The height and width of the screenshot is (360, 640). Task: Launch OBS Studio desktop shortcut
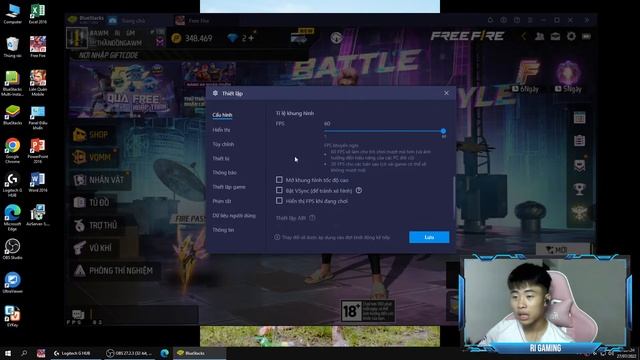(x=13, y=249)
